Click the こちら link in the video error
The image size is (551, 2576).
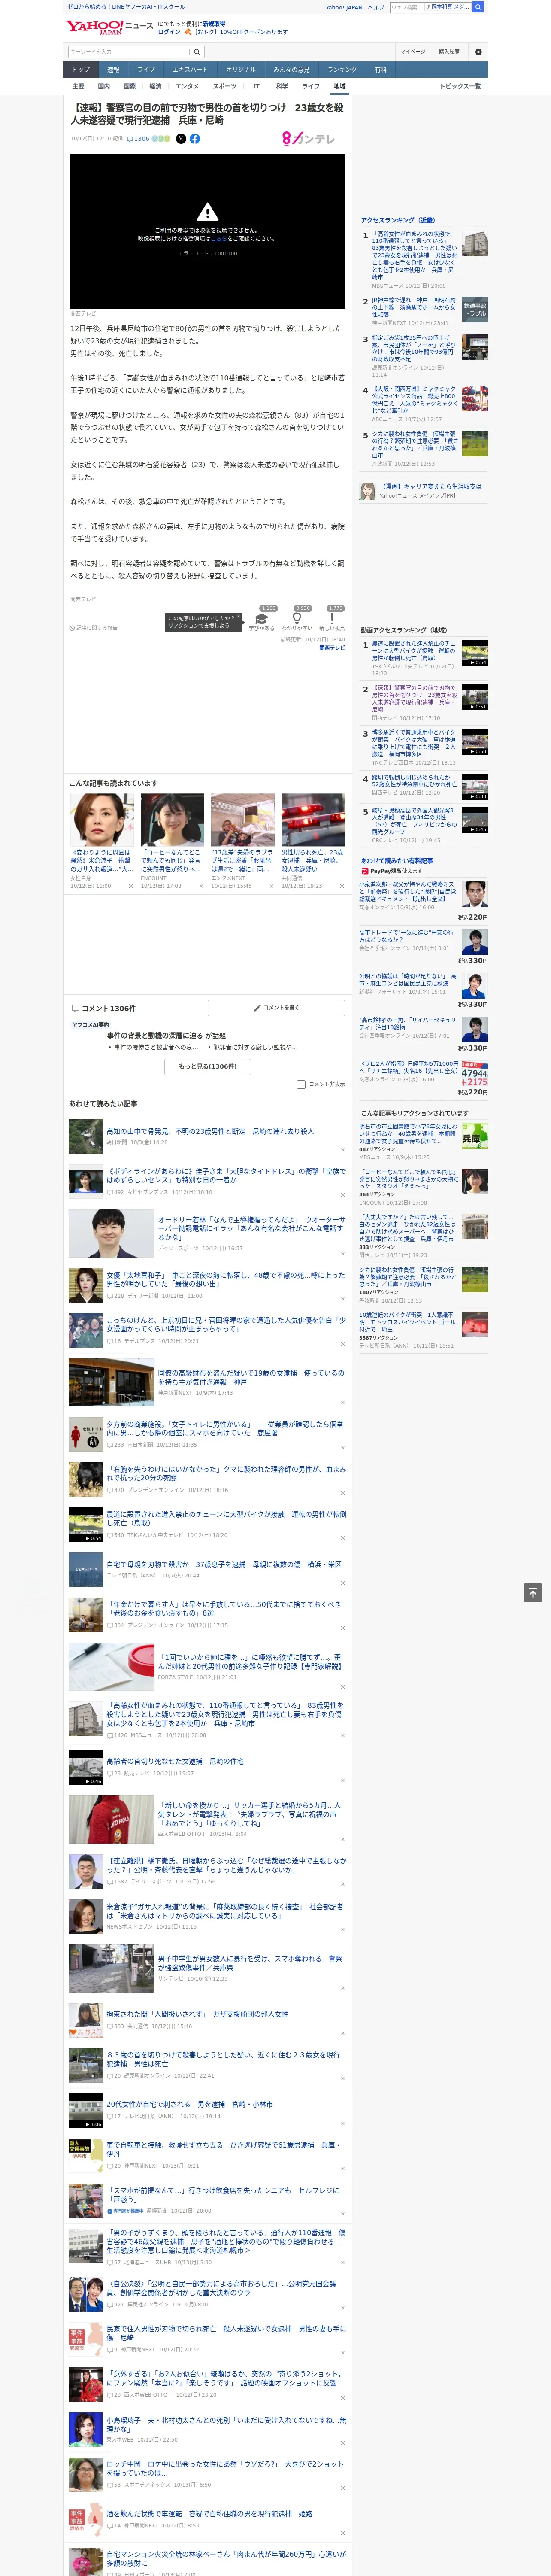218,239
